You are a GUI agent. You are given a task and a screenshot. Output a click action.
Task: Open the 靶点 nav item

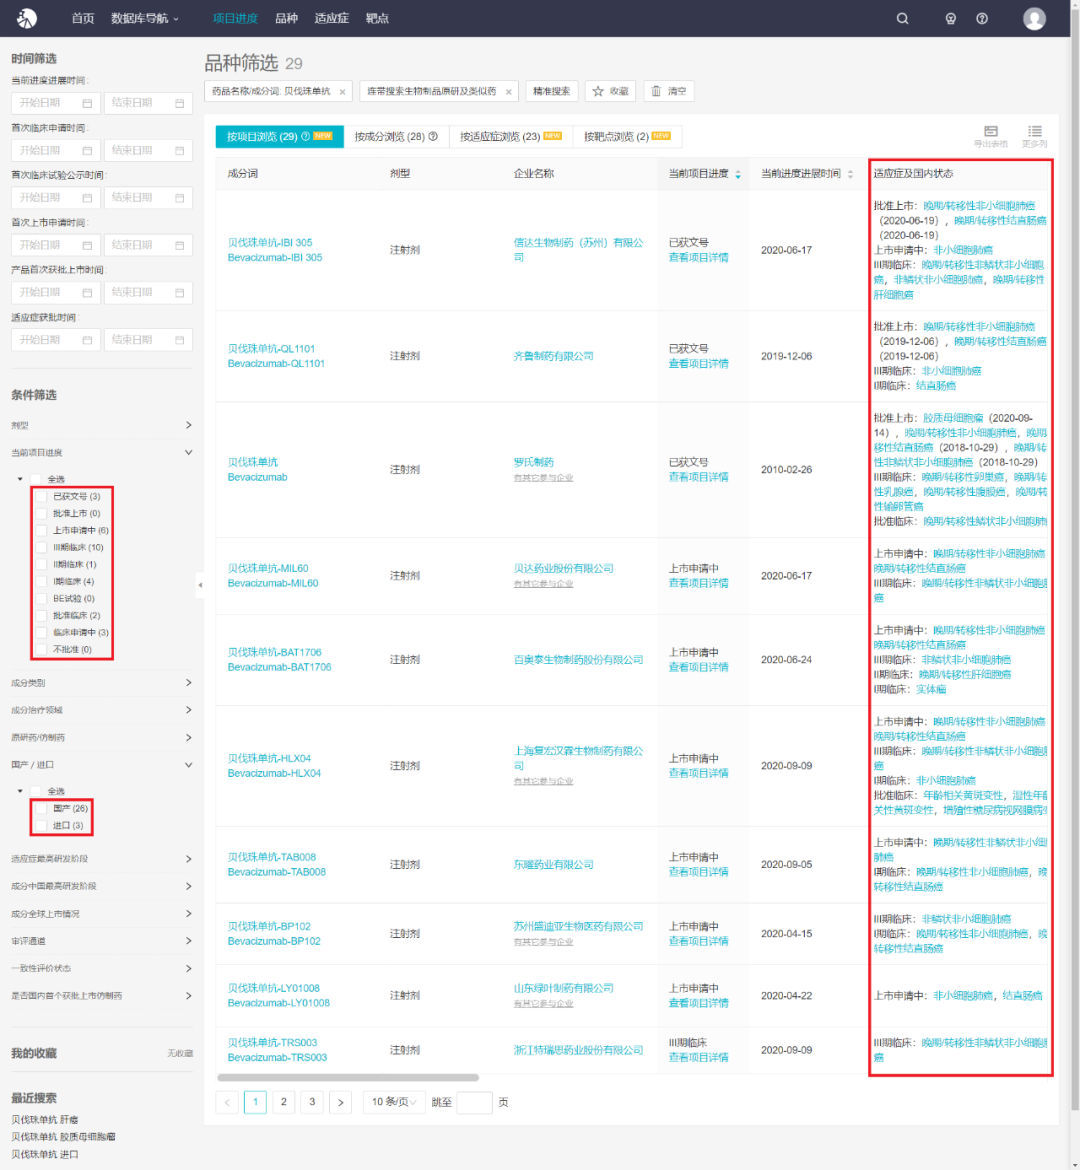click(378, 19)
